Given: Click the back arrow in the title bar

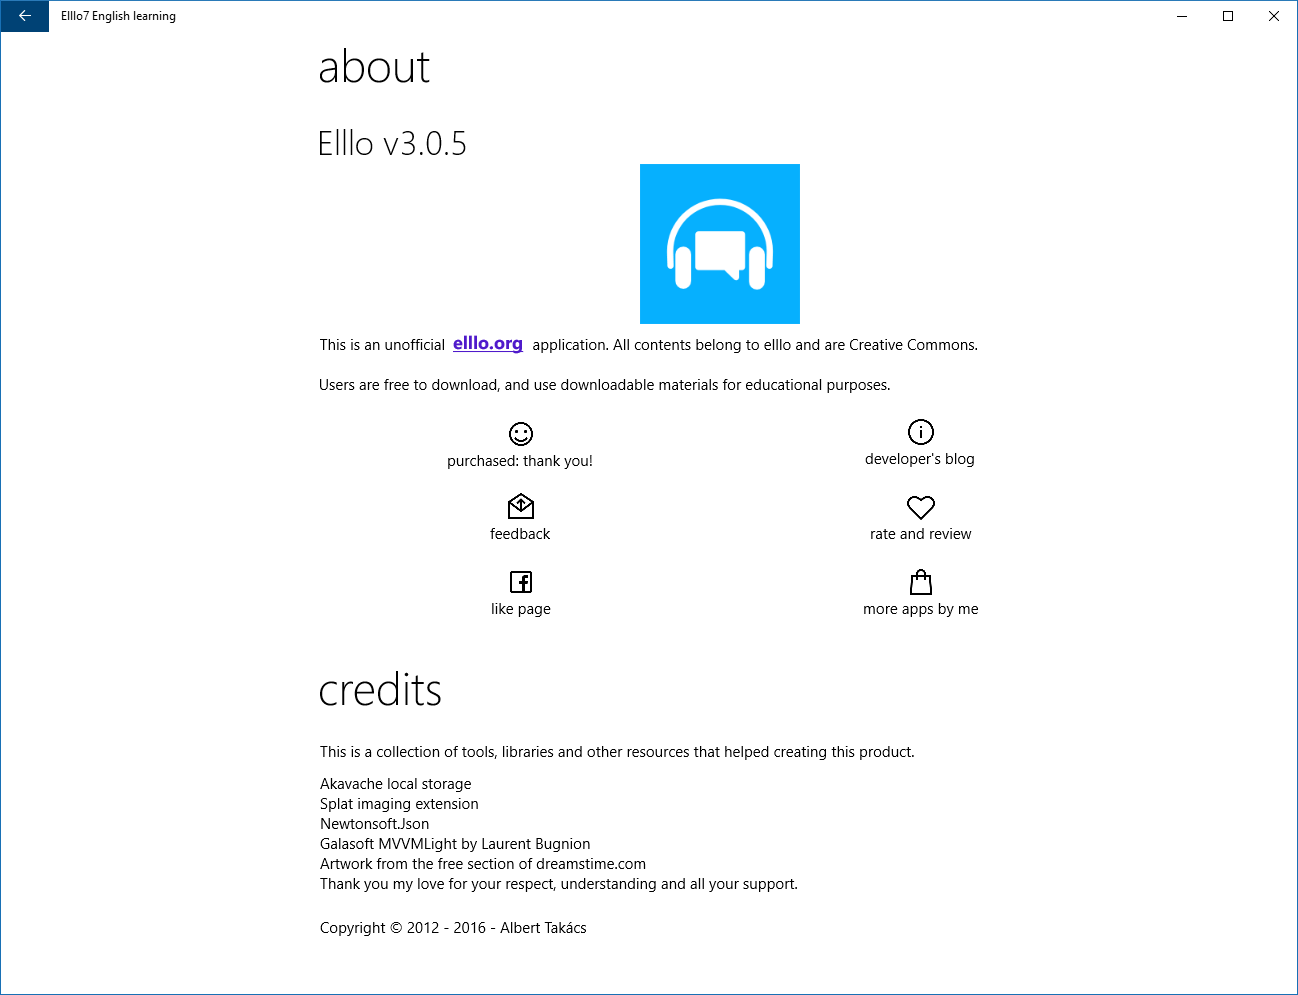Looking at the screenshot, I should (24, 16).
